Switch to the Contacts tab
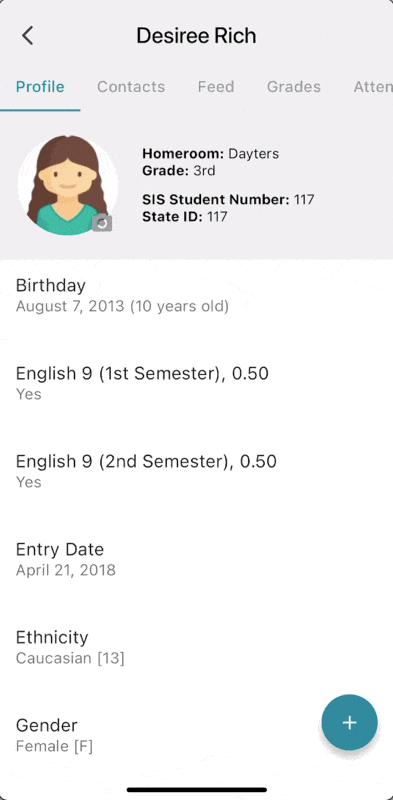 pos(131,87)
